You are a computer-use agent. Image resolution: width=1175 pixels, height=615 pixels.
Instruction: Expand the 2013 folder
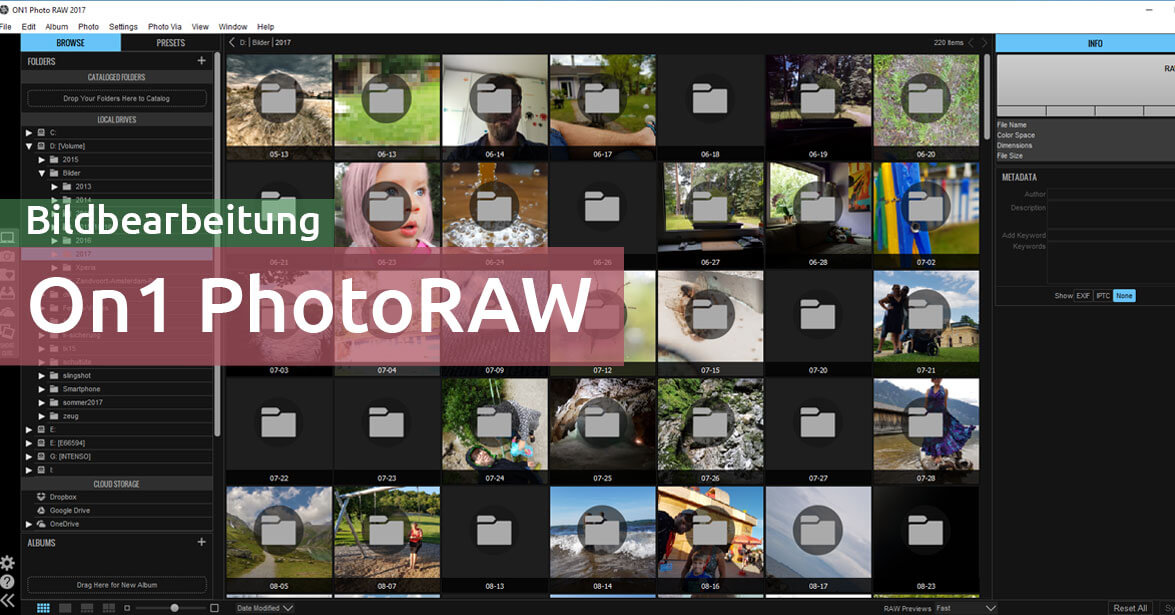(x=55, y=187)
